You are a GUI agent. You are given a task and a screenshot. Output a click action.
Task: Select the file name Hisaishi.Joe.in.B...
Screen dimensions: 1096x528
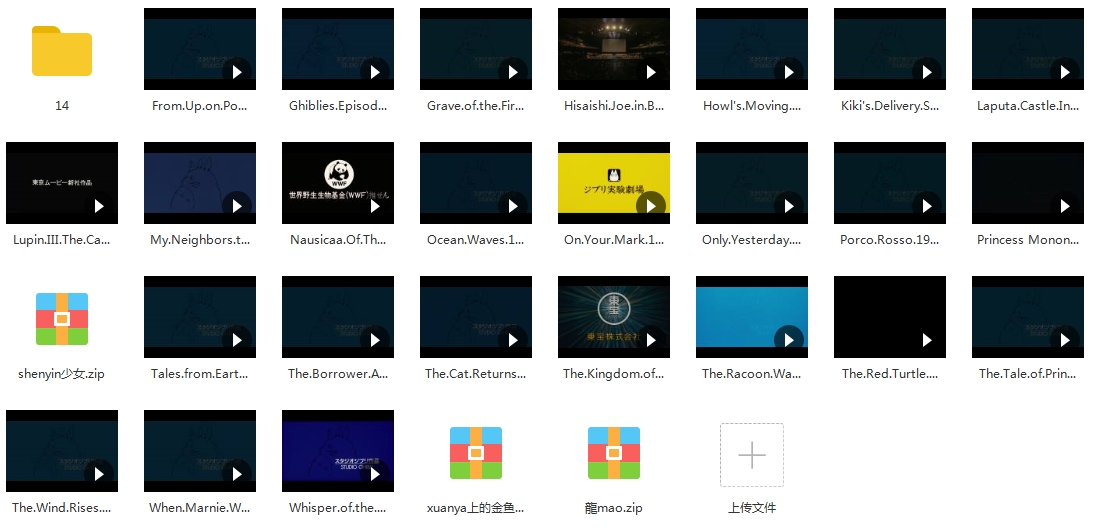point(614,106)
